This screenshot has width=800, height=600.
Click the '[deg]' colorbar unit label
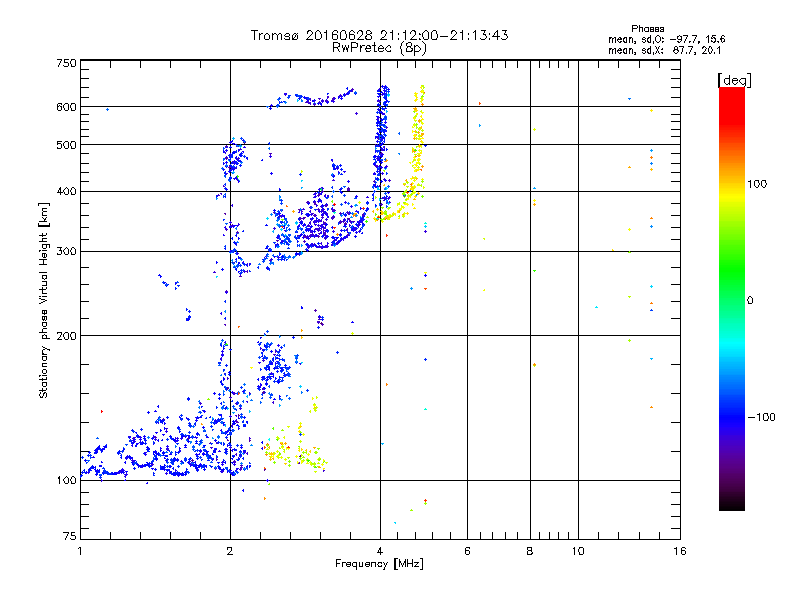click(x=734, y=80)
